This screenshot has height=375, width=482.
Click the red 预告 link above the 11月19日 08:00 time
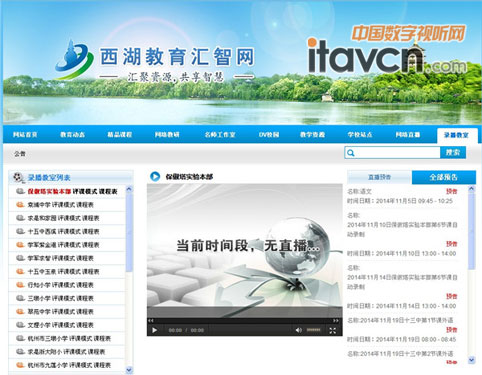click(x=452, y=330)
